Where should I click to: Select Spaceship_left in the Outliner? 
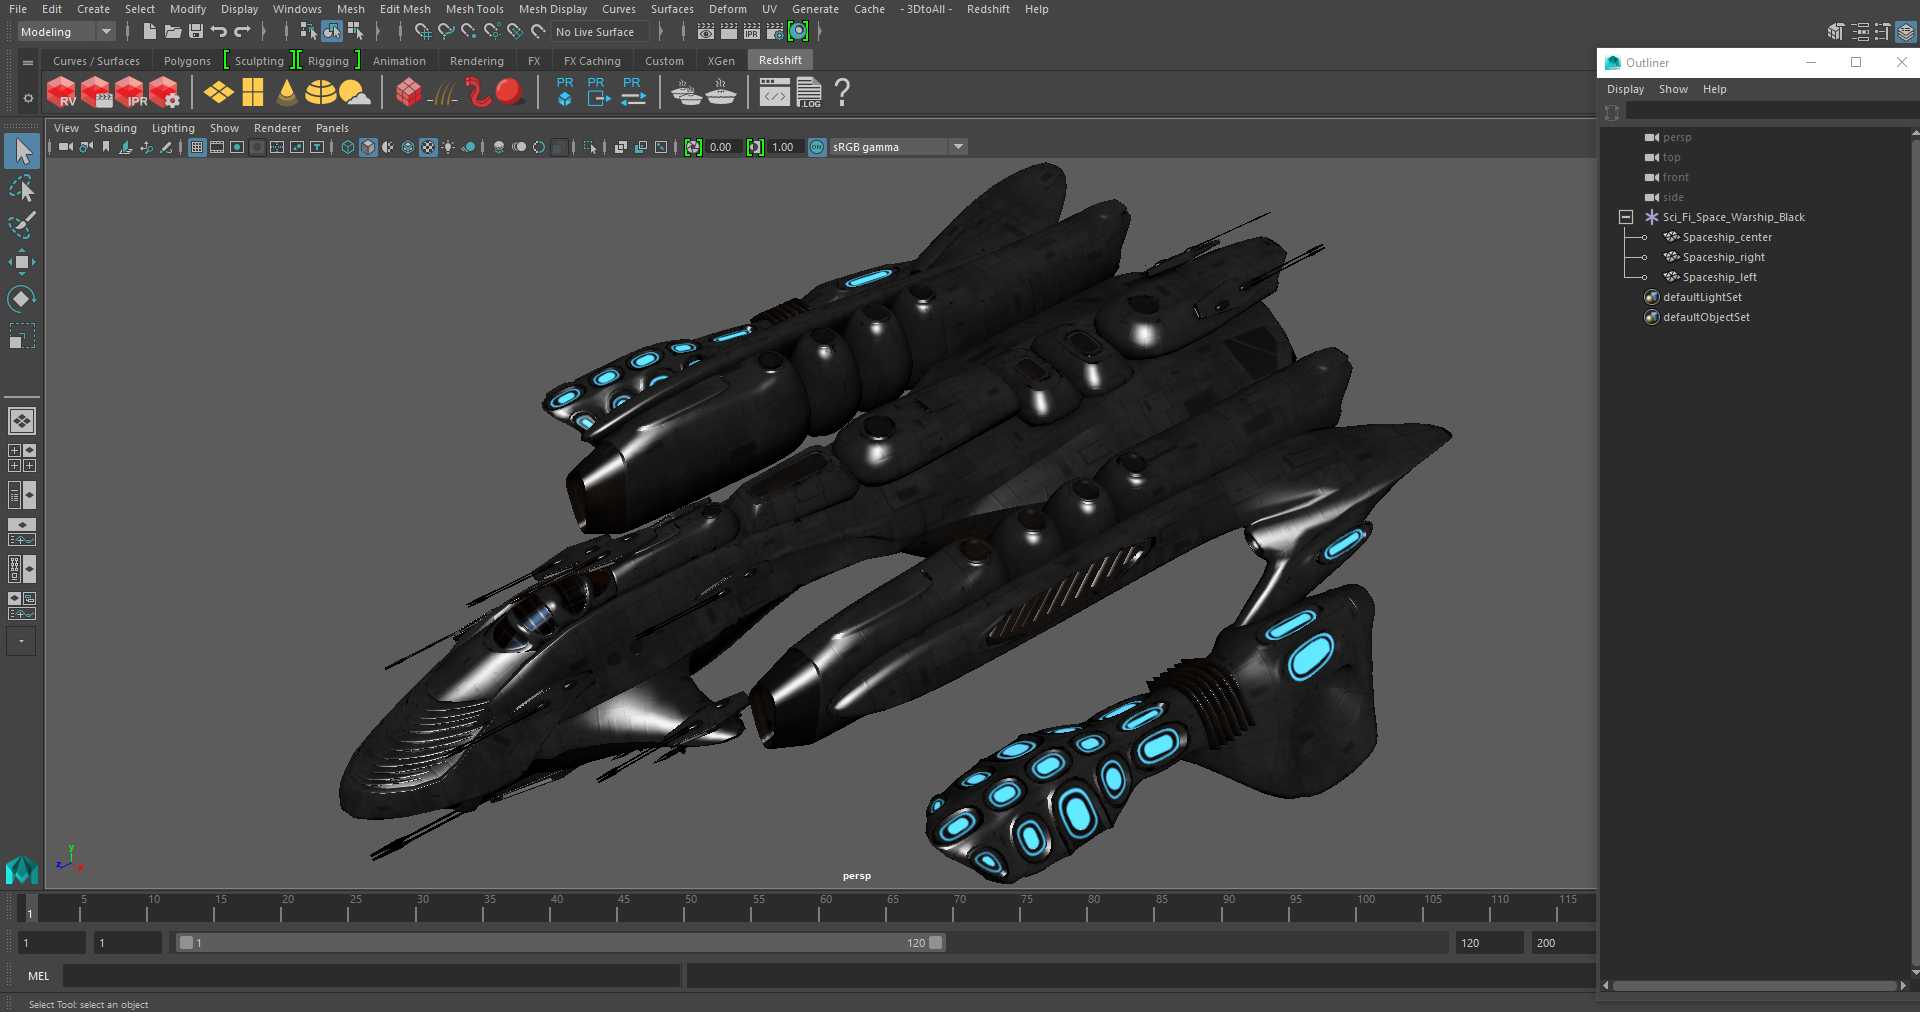click(x=1719, y=277)
